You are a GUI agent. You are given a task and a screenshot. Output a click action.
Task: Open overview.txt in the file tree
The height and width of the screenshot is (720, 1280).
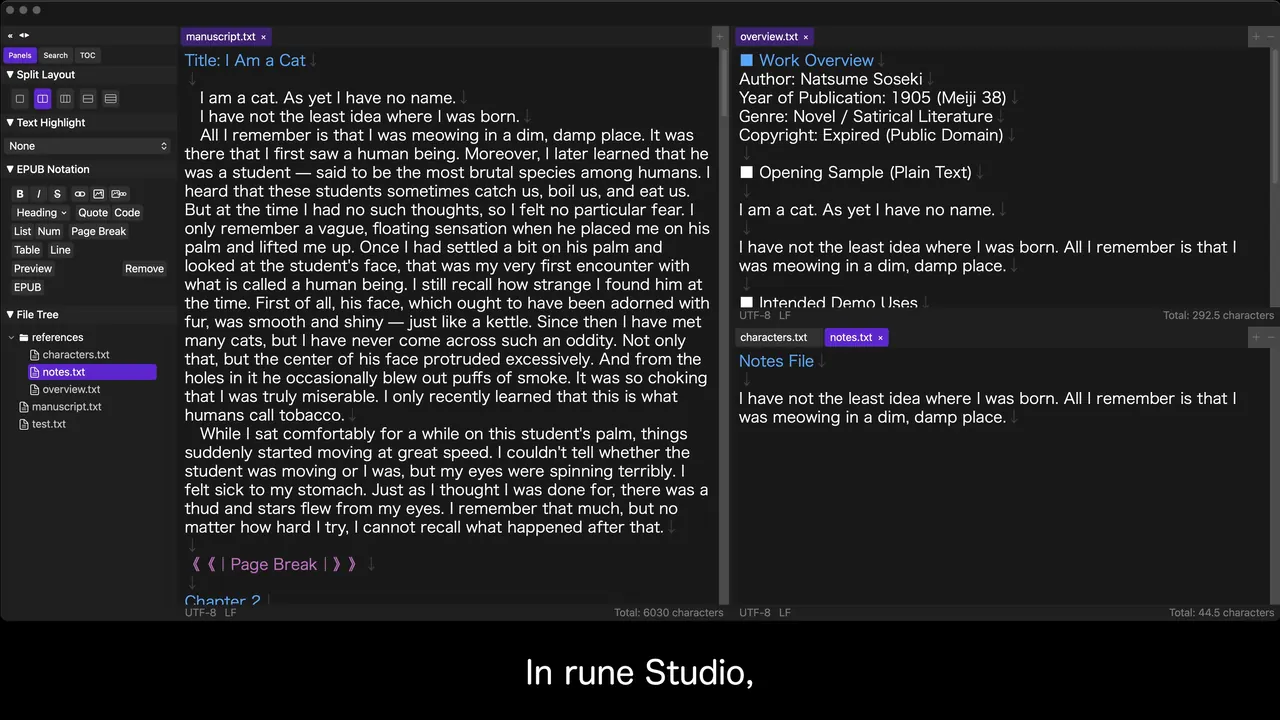coord(72,389)
